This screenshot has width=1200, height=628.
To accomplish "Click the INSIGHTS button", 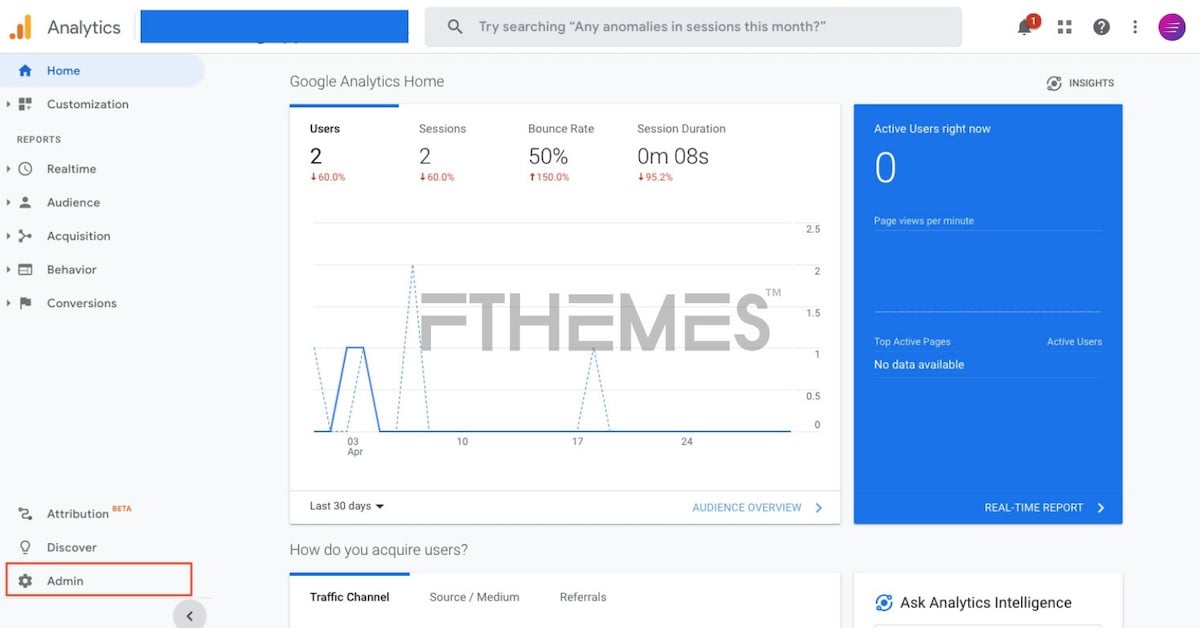I will (x=1080, y=83).
